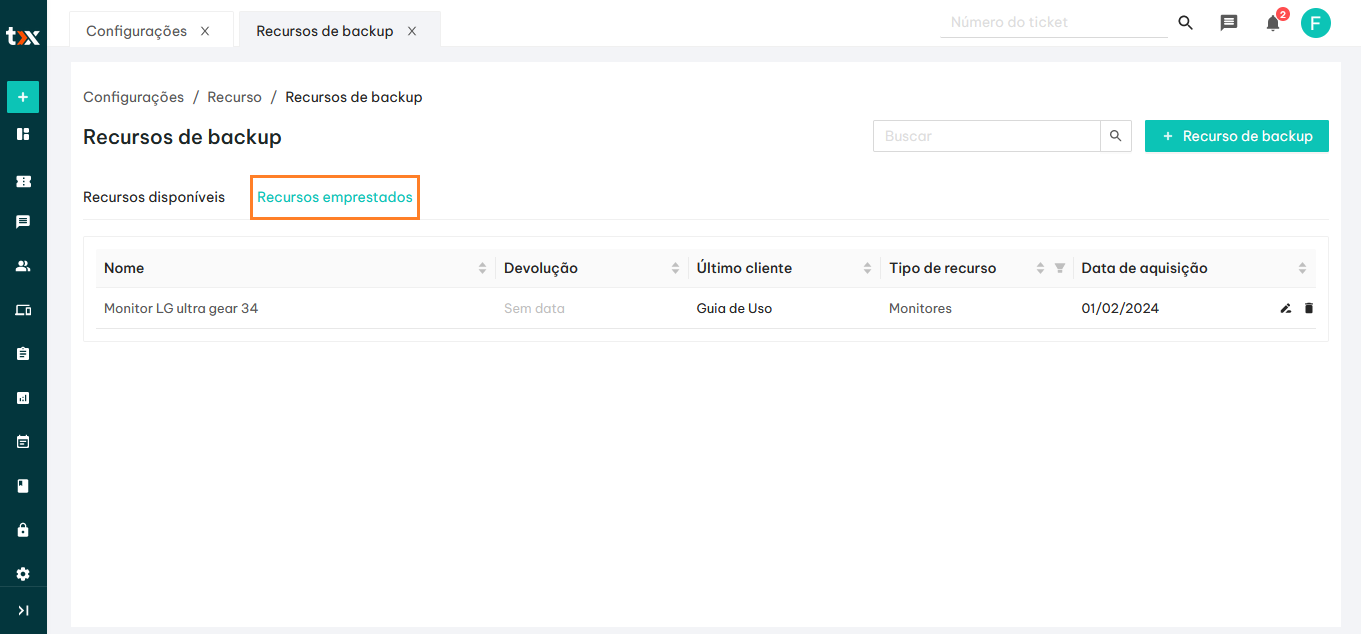This screenshot has height=634, width=1361.
Task: Sort table by Nome column arrows
Action: (482, 268)
